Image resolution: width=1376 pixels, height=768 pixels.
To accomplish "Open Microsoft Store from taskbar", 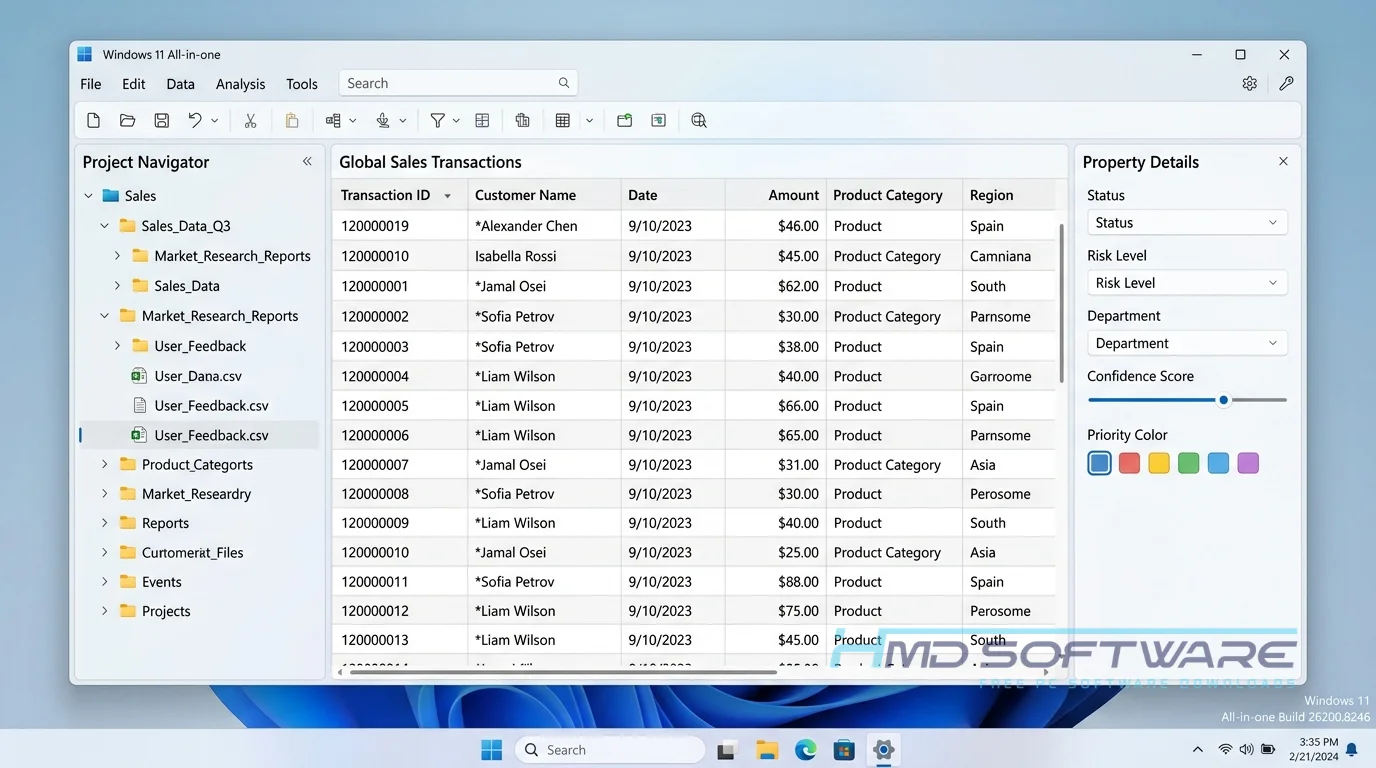I will click(x=844, y=750).
